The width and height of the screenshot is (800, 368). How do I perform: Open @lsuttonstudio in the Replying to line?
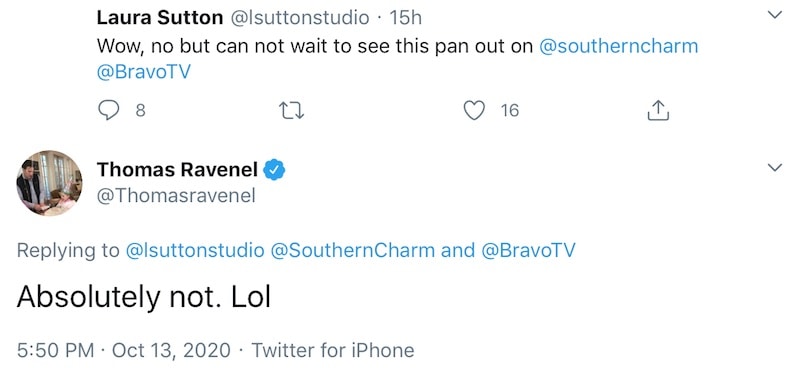tap(194, 250)
